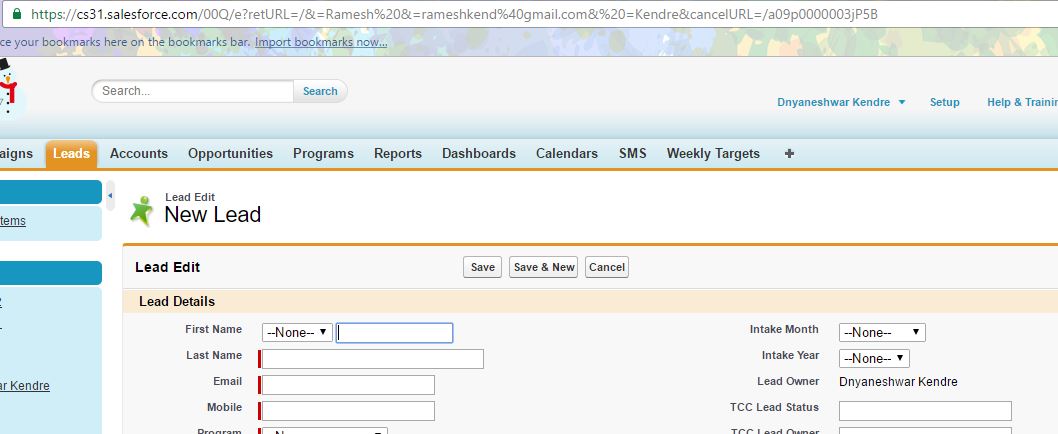Open the Help & Training link

[x=1022, y=103]
